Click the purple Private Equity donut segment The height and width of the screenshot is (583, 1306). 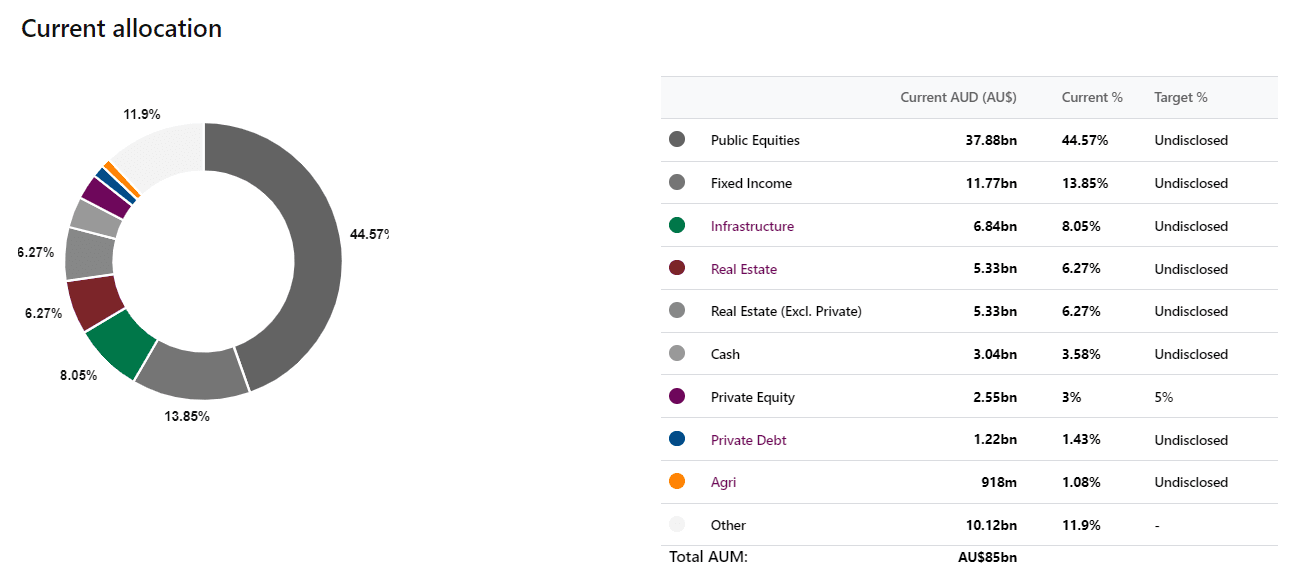(x=106, y=196)
